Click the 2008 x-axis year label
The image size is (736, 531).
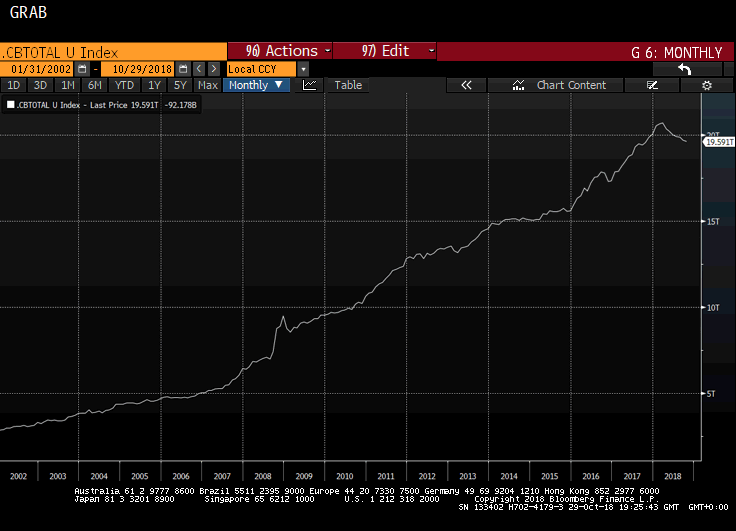click(263, 476)
